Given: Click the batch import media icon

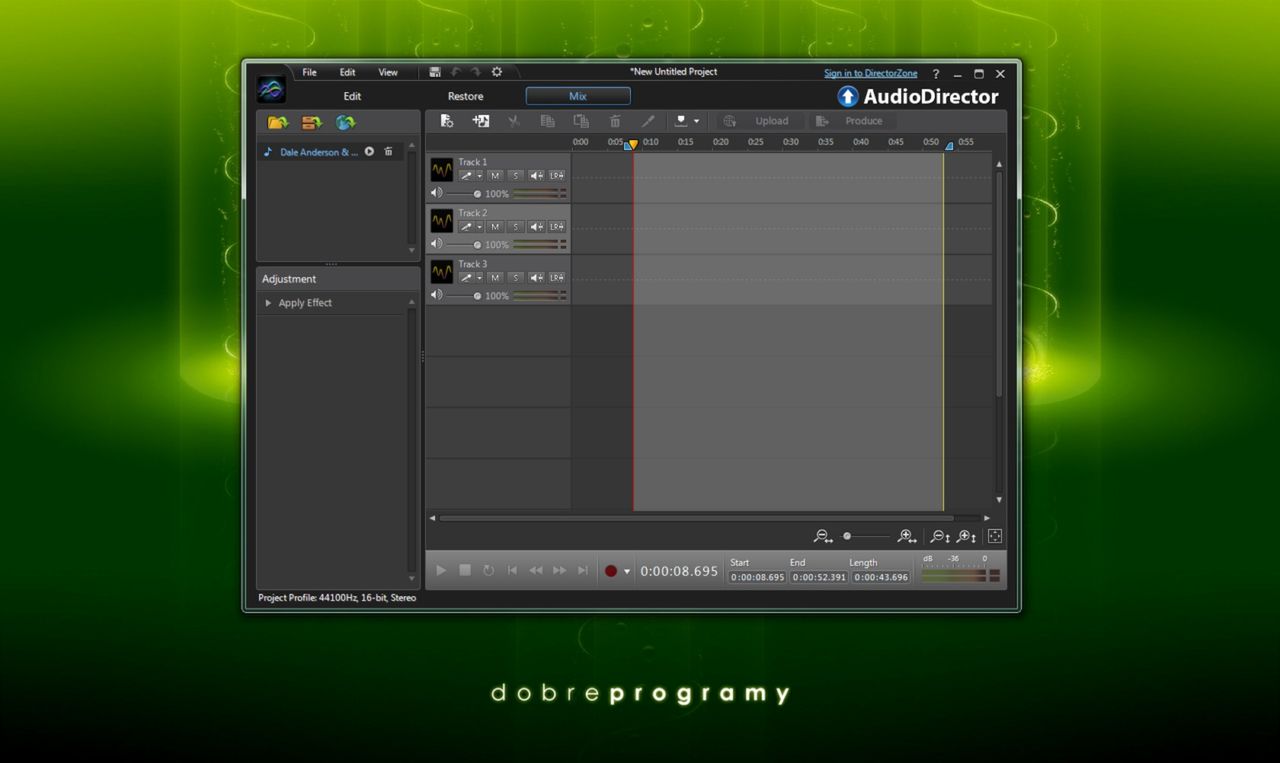Looking at the screenshot, I should pyautogui.click(x=312, y=122).
